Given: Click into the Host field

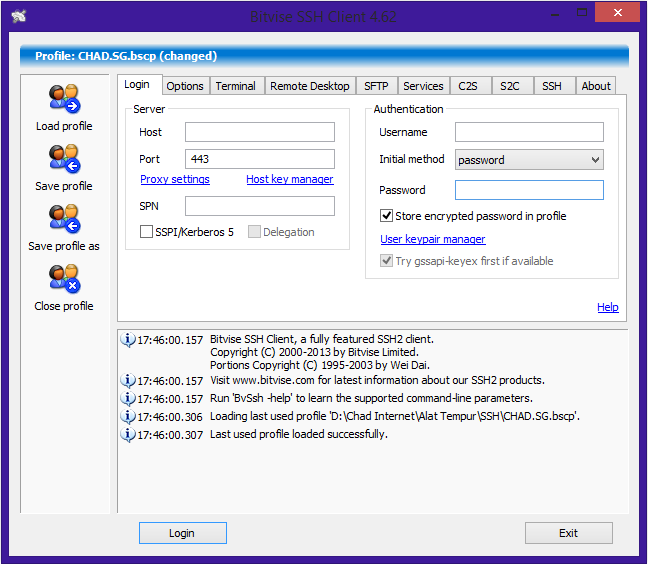Looking at the screenshot, I should click(260, 132).
